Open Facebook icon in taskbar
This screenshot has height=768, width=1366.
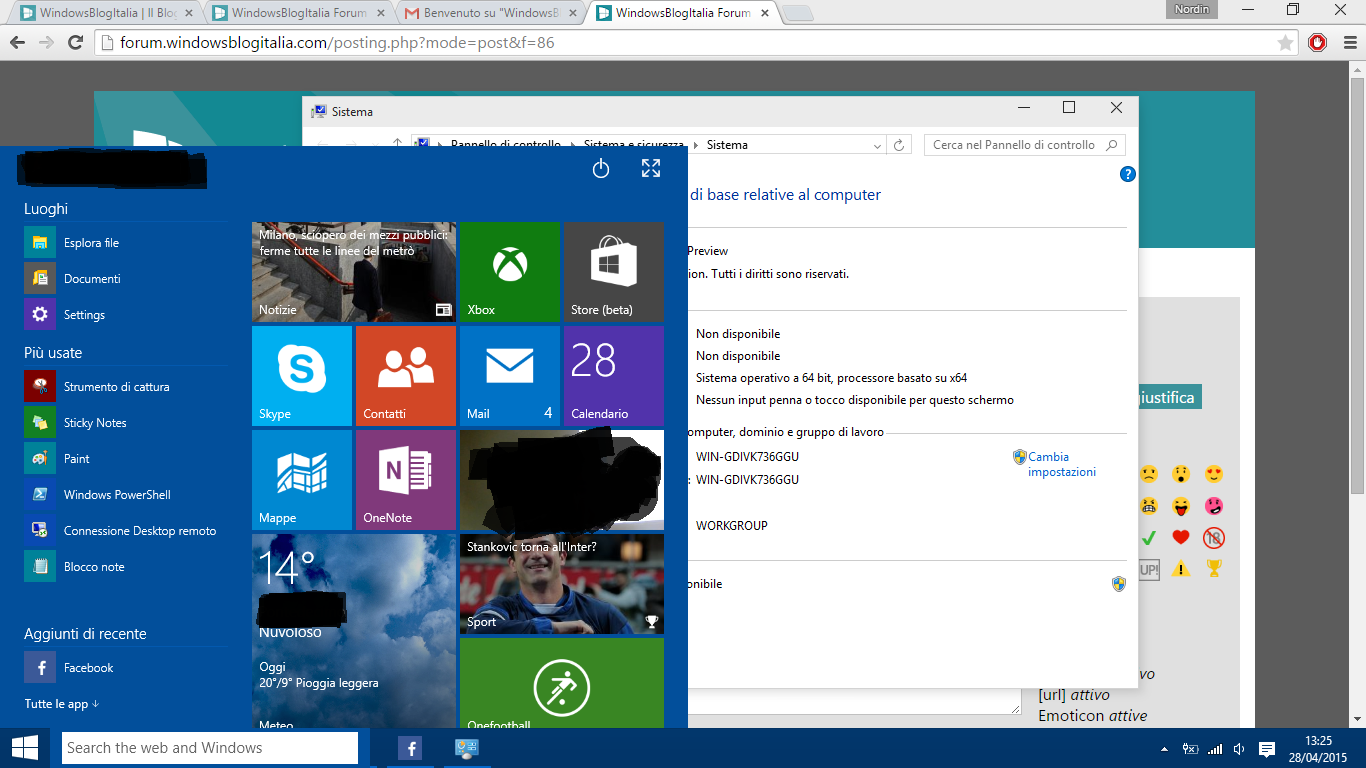(x=410, y=748)
